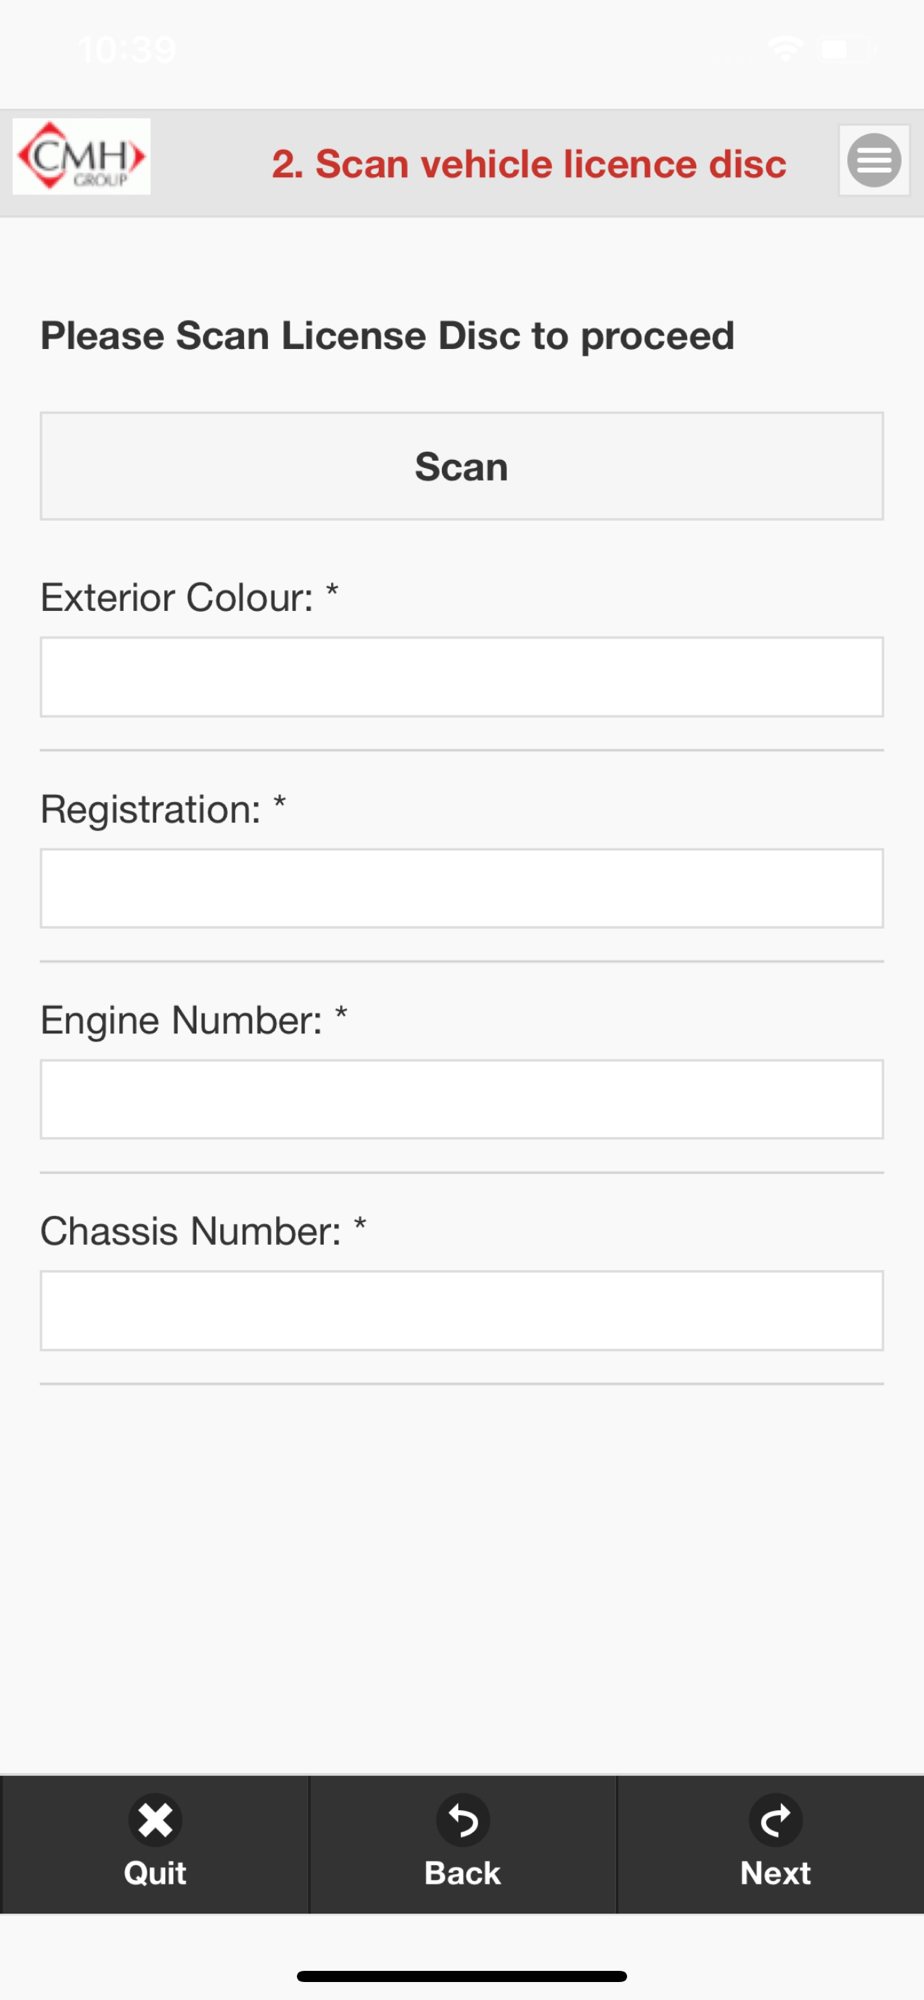
Task: Tap the Quit X icon
Action: coord(155,1820)
